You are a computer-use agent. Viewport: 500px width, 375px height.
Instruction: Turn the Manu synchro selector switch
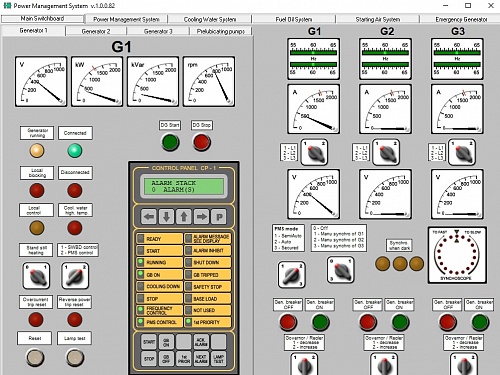click(340, 270)
